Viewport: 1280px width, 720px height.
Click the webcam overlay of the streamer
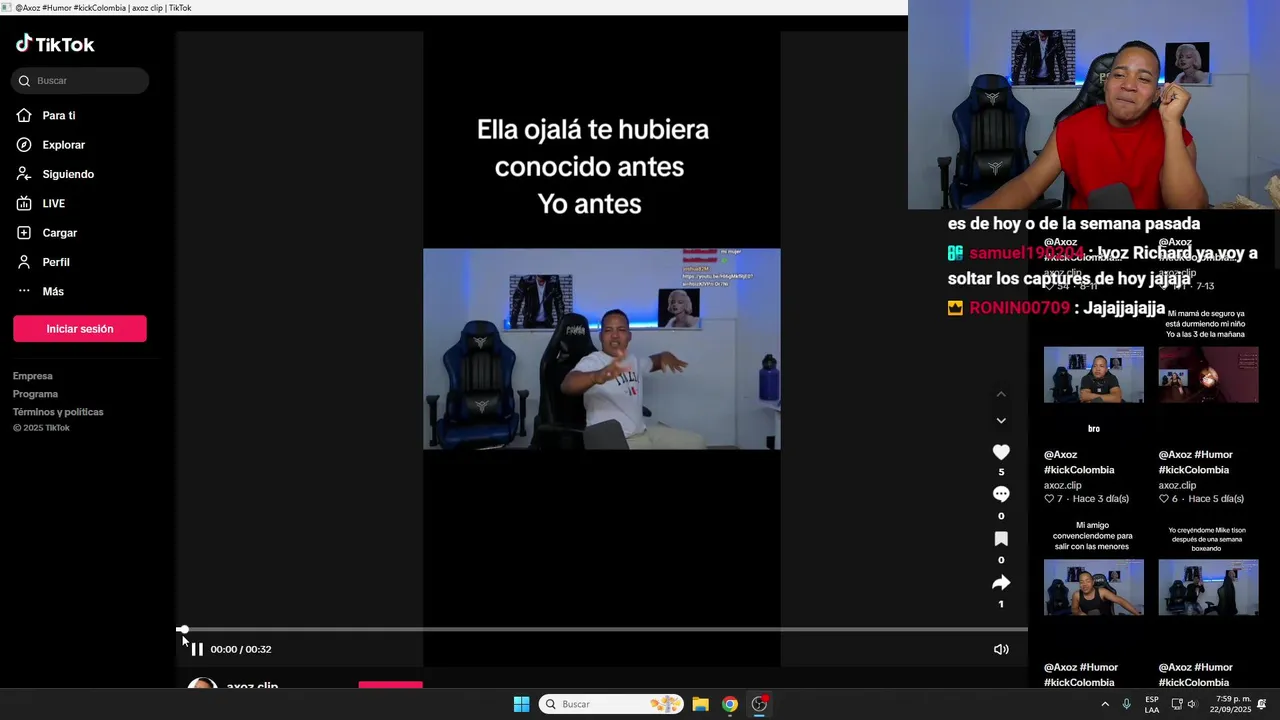click(x=1094, y=105)
